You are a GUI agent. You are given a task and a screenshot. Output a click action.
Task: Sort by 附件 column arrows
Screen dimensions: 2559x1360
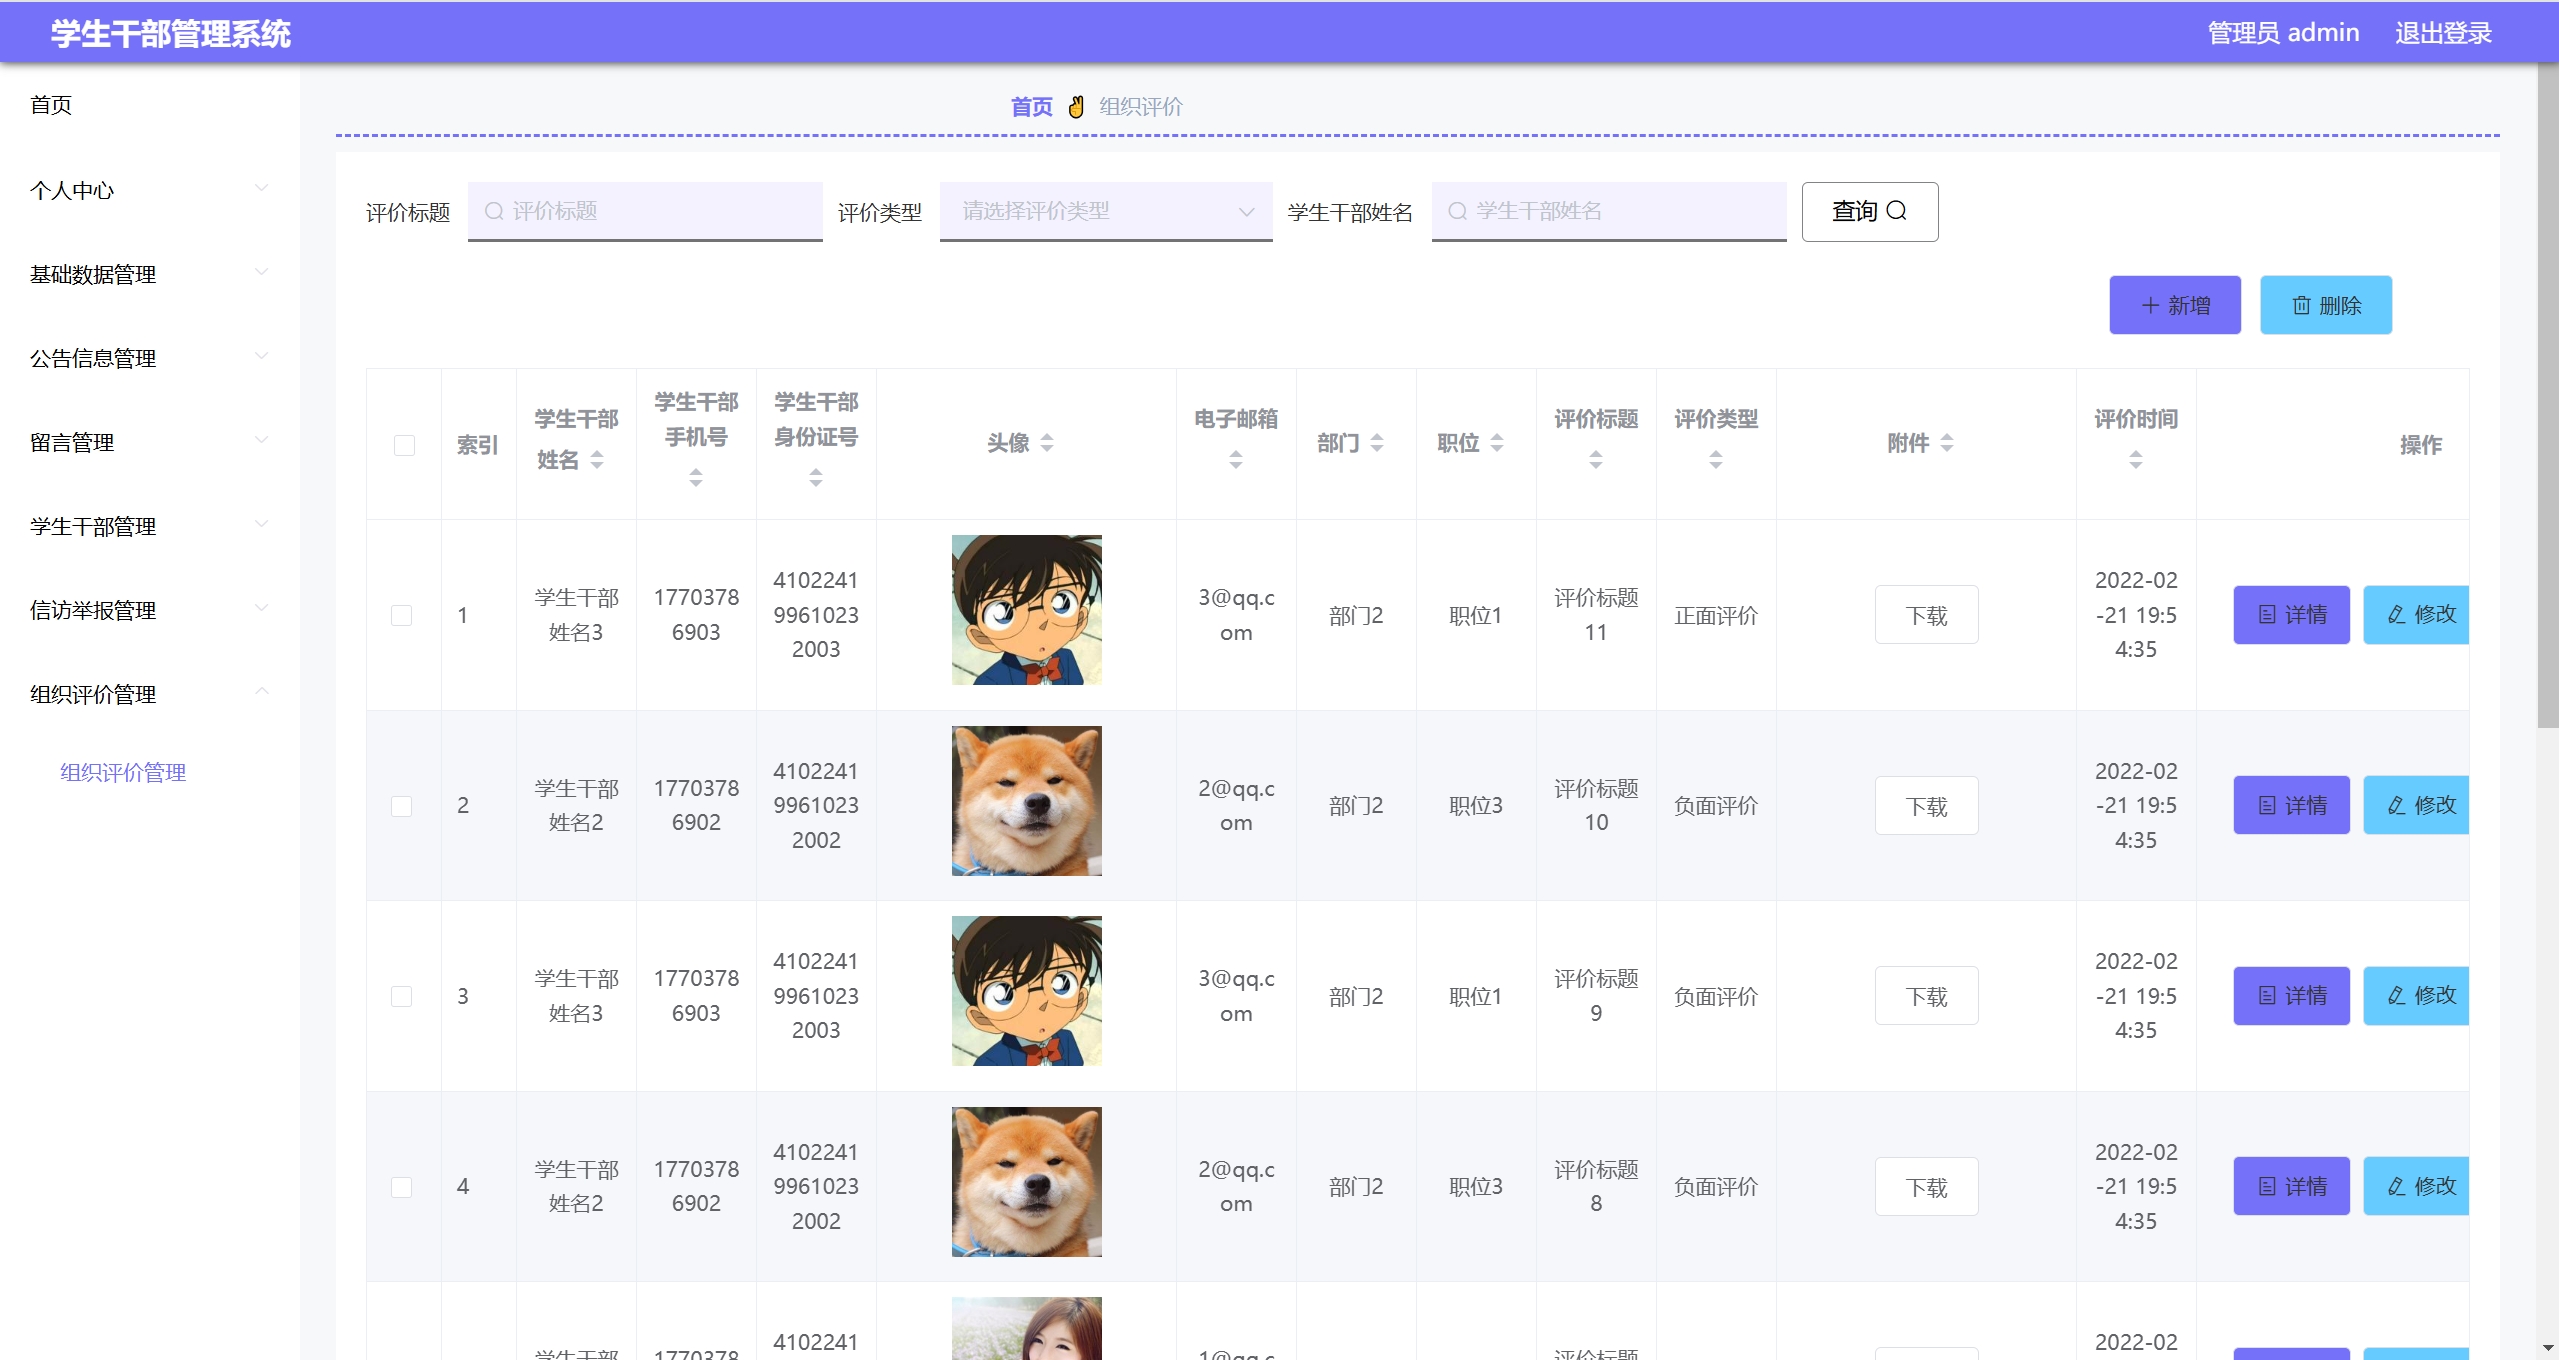point(1947,443)
